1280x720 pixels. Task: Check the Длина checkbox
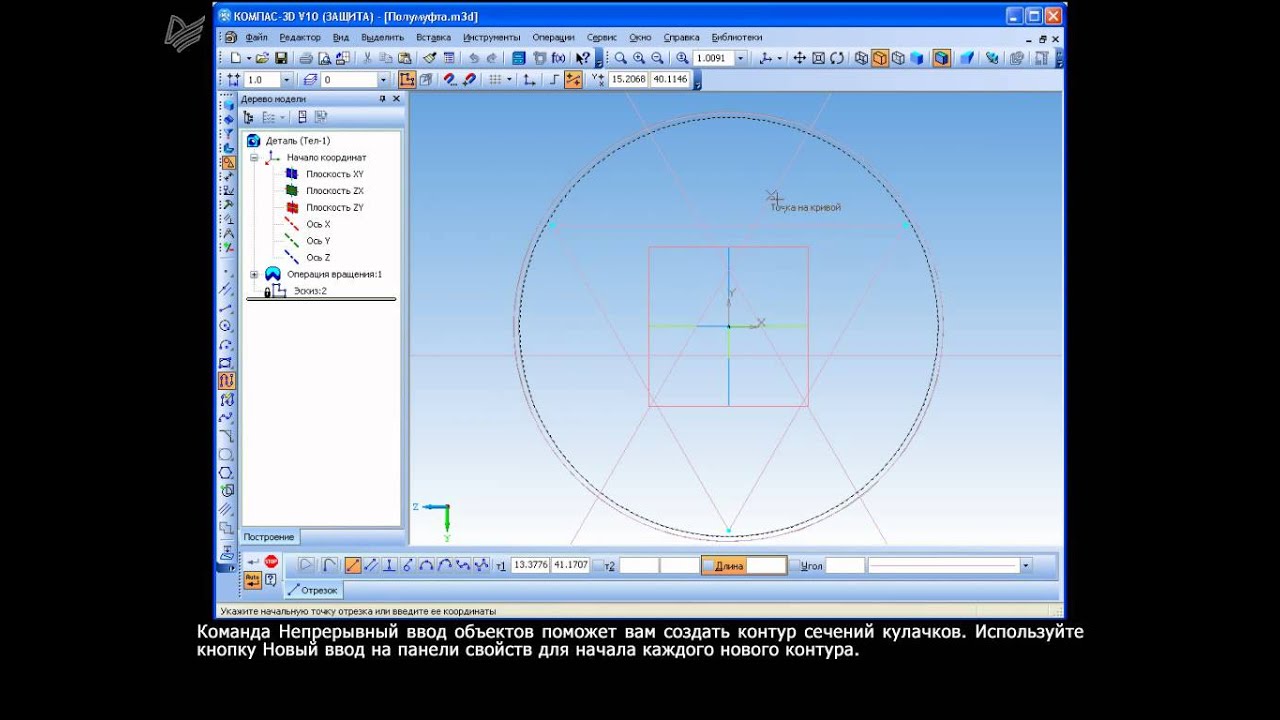click(708, 566)
